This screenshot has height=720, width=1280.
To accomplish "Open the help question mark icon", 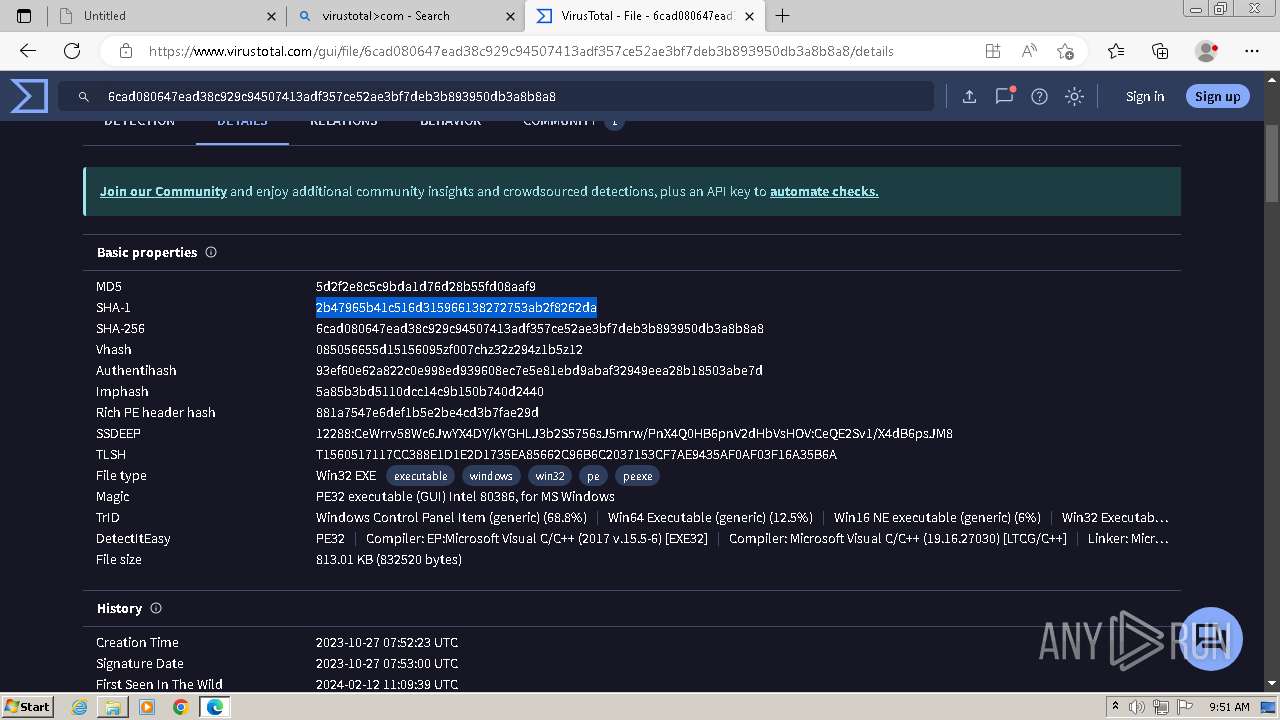I will (1039, 96).
